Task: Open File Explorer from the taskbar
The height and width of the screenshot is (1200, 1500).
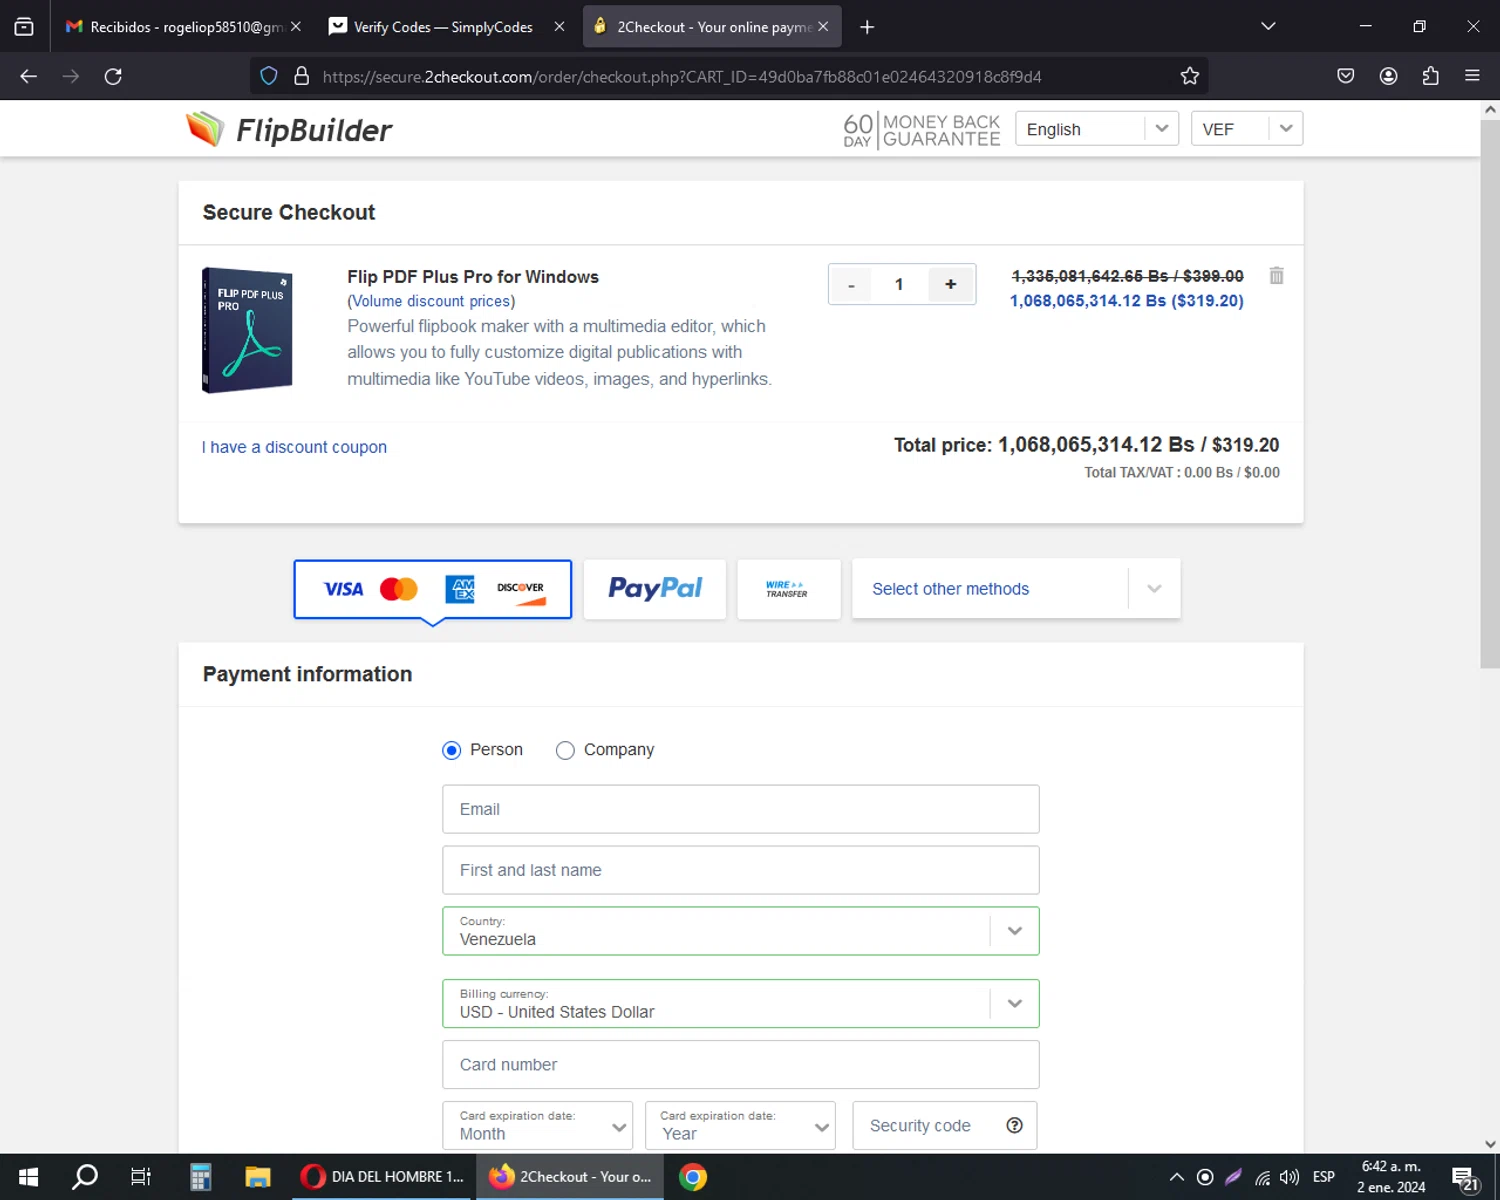Action: click(258, 1177)
